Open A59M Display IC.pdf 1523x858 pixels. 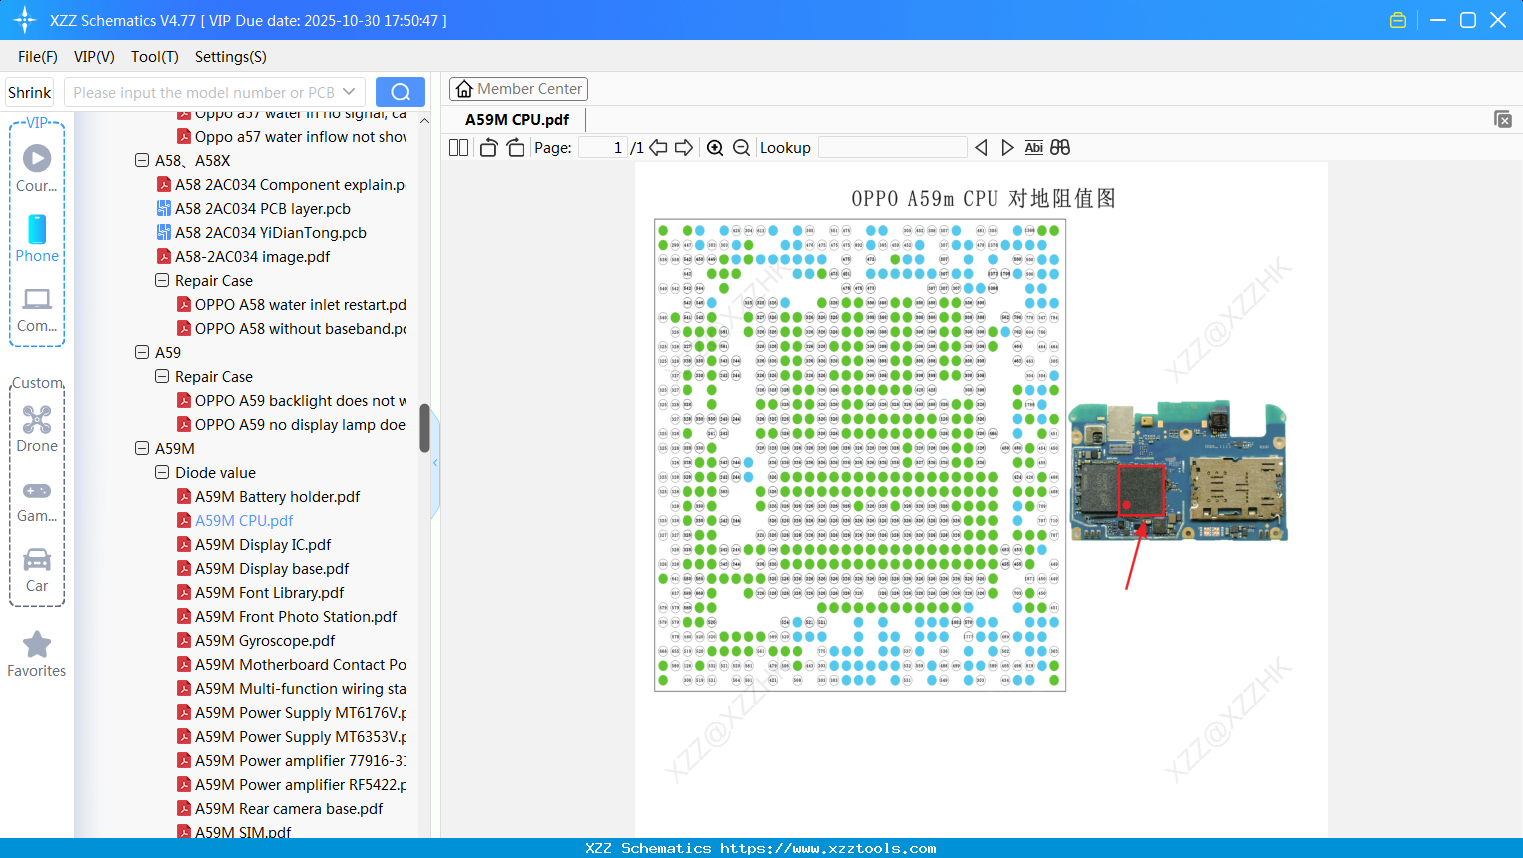click(254, 544)
